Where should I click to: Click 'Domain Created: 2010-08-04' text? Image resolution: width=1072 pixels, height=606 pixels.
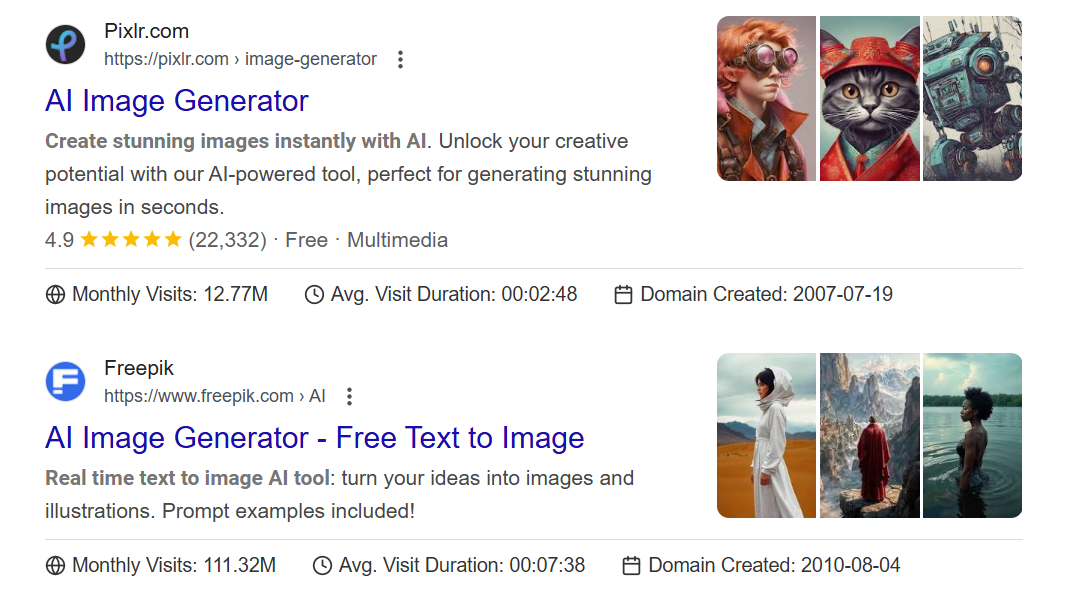[x=774, y=566]
